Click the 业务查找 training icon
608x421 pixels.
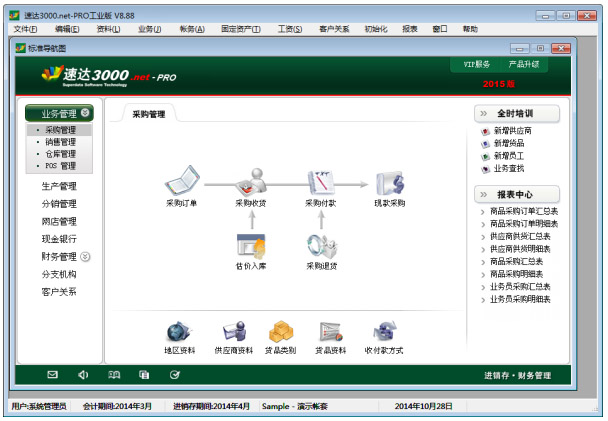485,169
